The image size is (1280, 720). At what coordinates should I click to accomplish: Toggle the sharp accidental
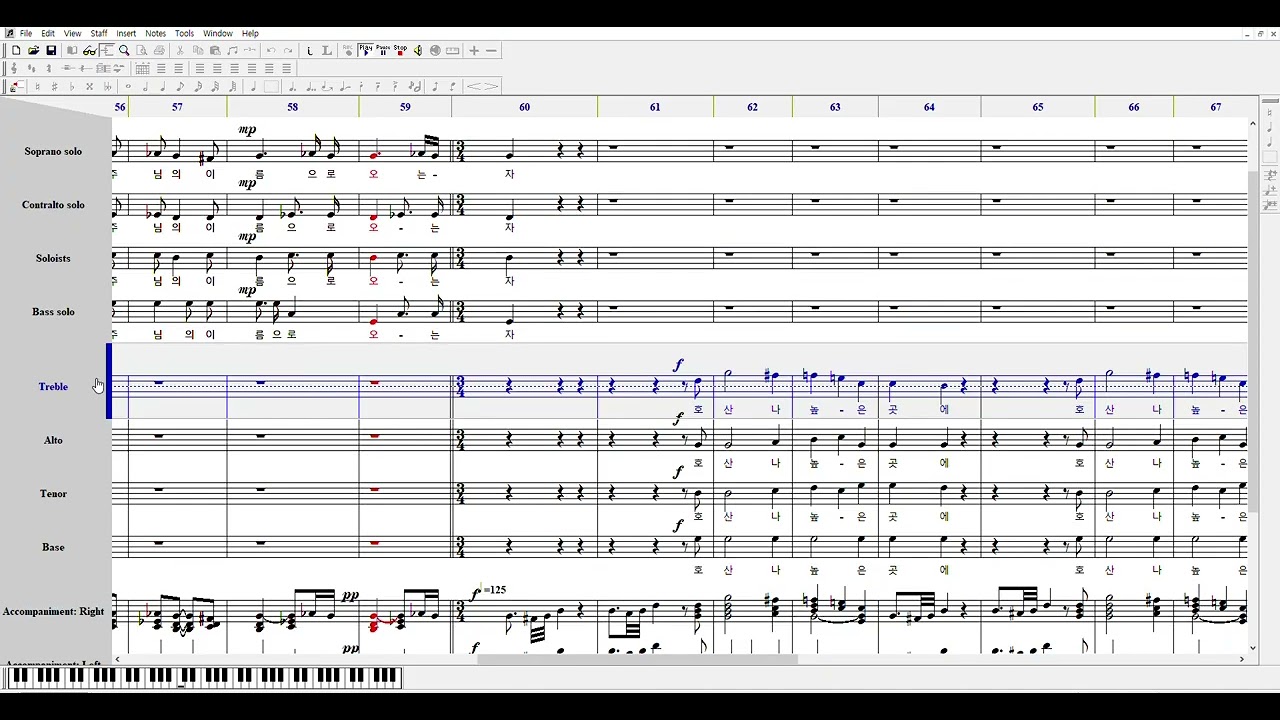(54, 86)
